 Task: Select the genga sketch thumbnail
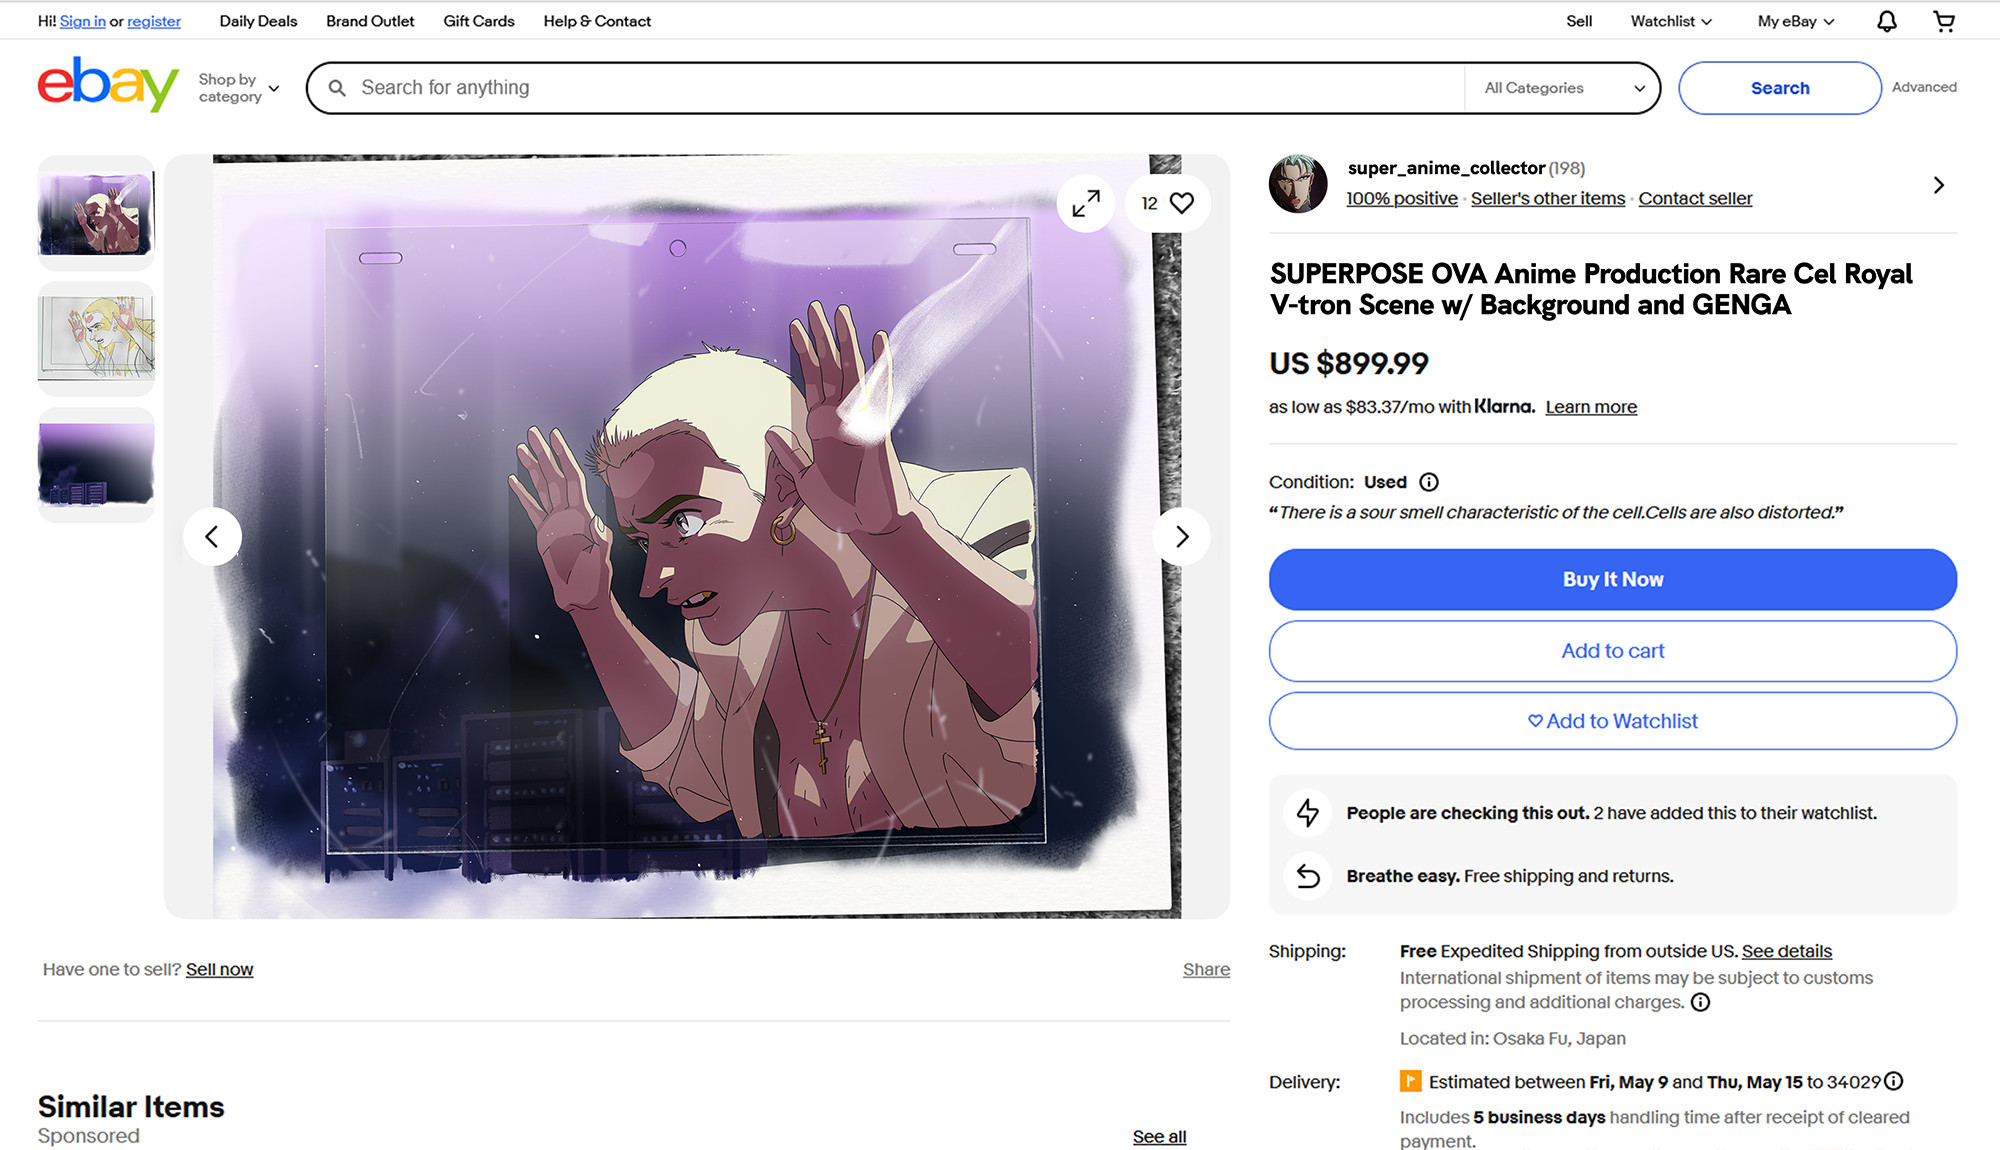pyautogui.click(x=96, y=338)
